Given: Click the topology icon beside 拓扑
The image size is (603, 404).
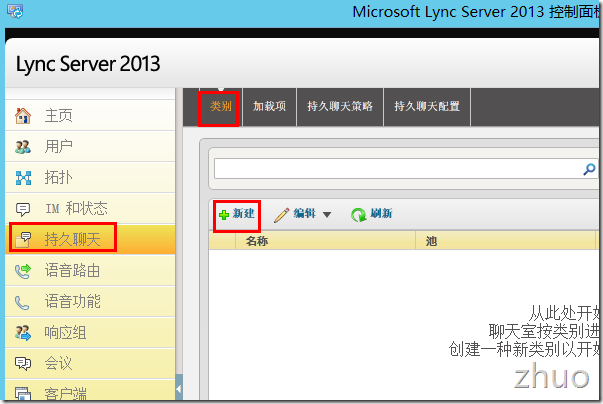Looking at the screenshot, I should pos(23,178).
